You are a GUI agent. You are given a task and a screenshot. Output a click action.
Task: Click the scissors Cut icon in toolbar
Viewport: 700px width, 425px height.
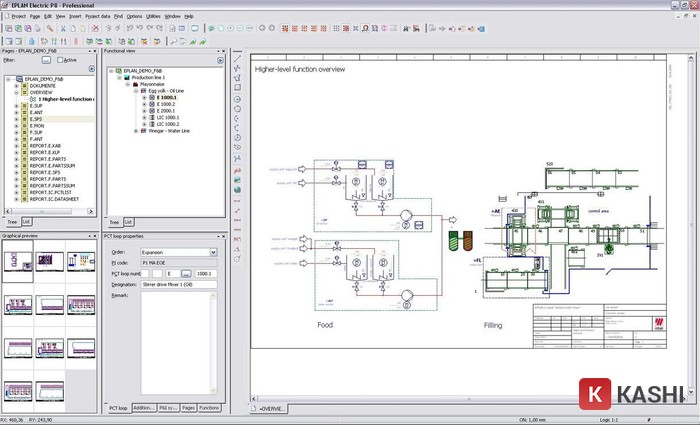(62, 29)
